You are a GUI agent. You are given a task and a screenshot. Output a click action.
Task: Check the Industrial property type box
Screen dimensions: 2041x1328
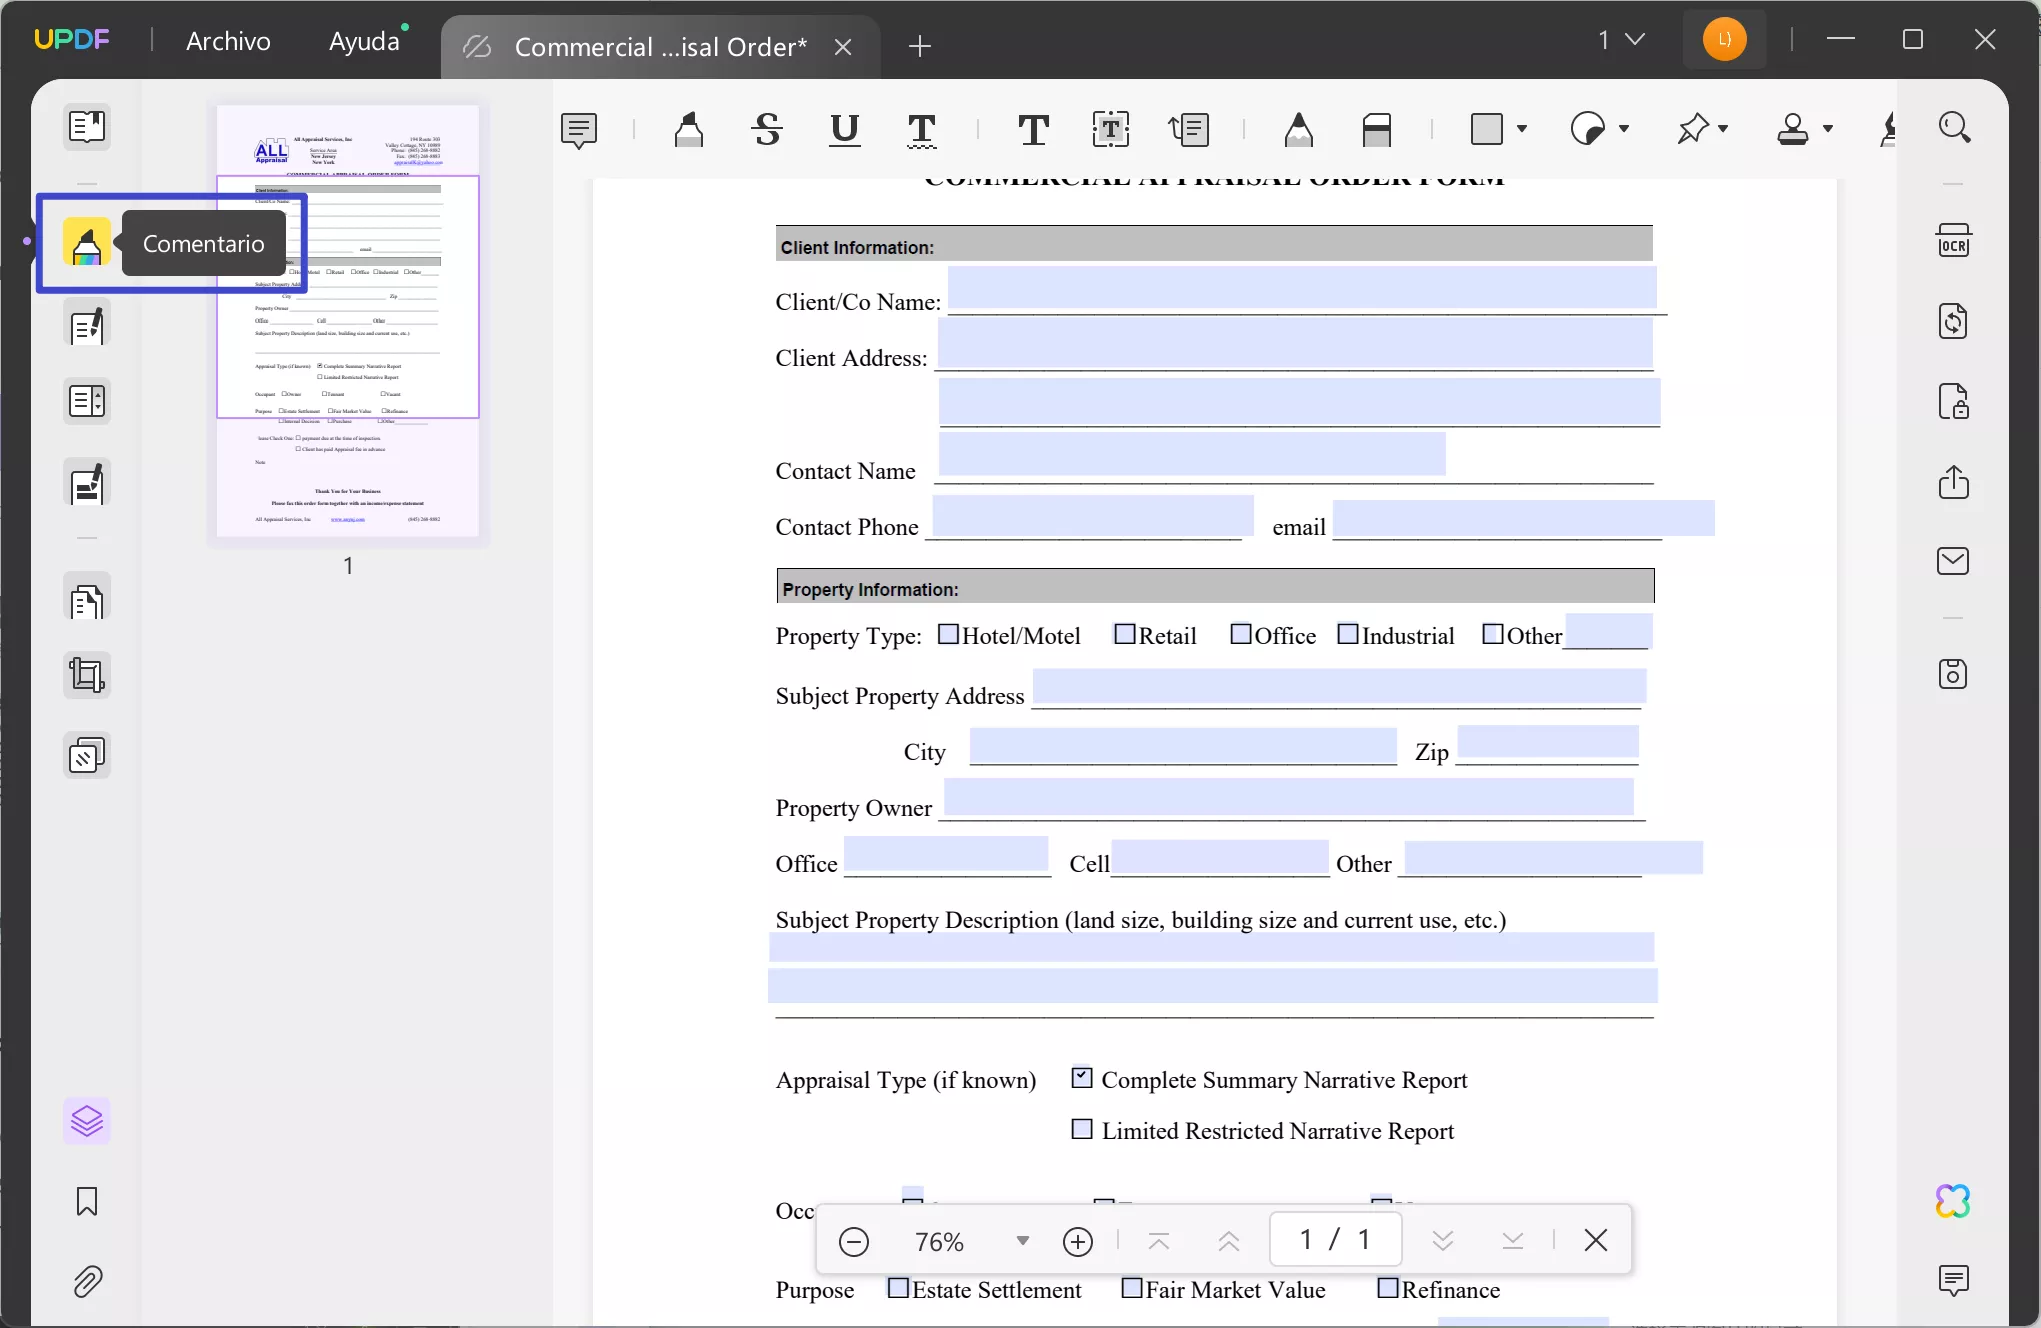1348,634
